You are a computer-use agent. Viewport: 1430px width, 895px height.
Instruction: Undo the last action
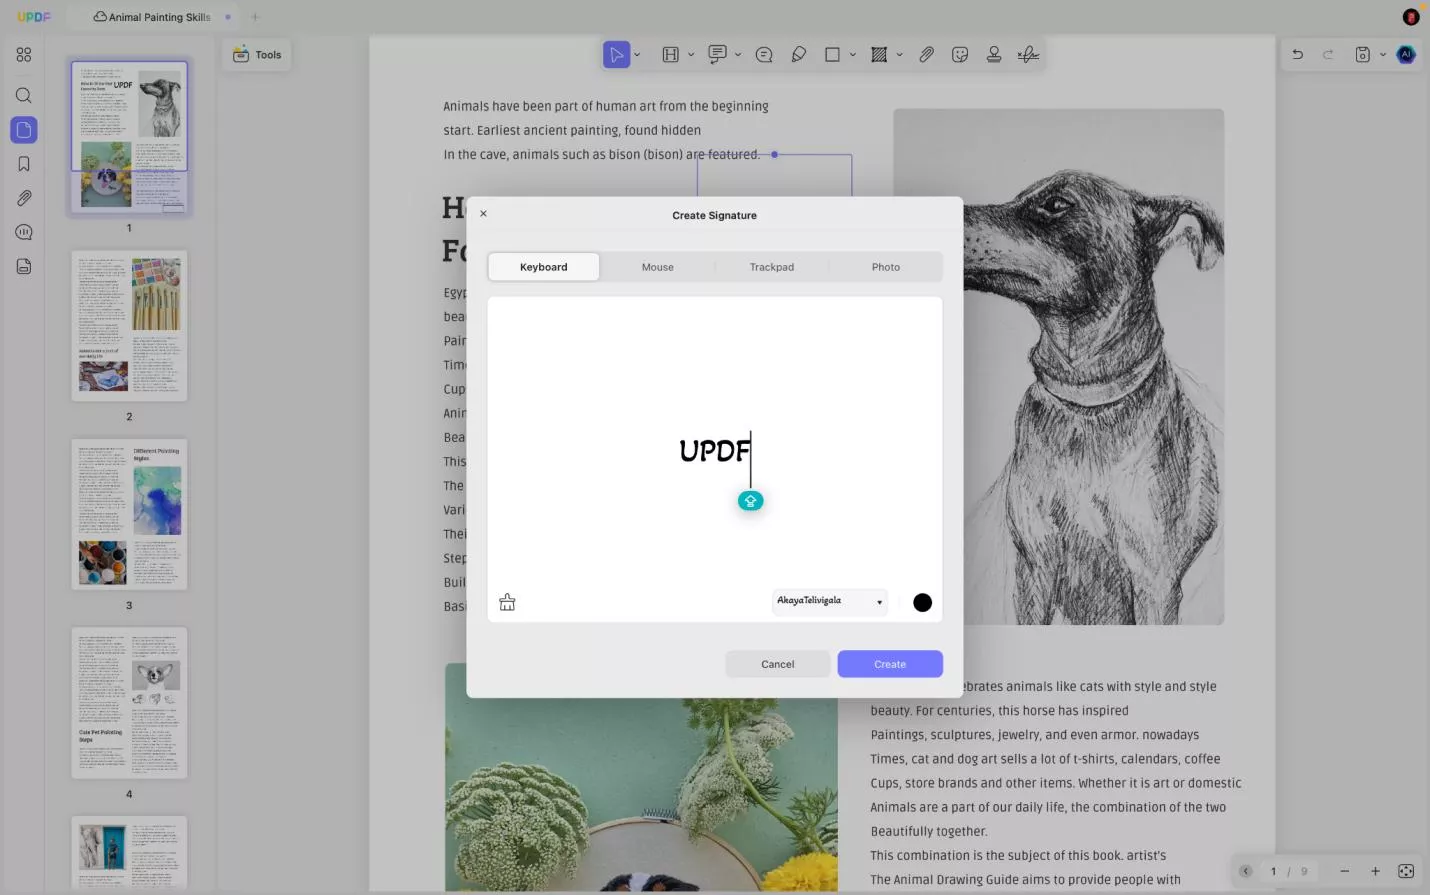click(1298, 55)
